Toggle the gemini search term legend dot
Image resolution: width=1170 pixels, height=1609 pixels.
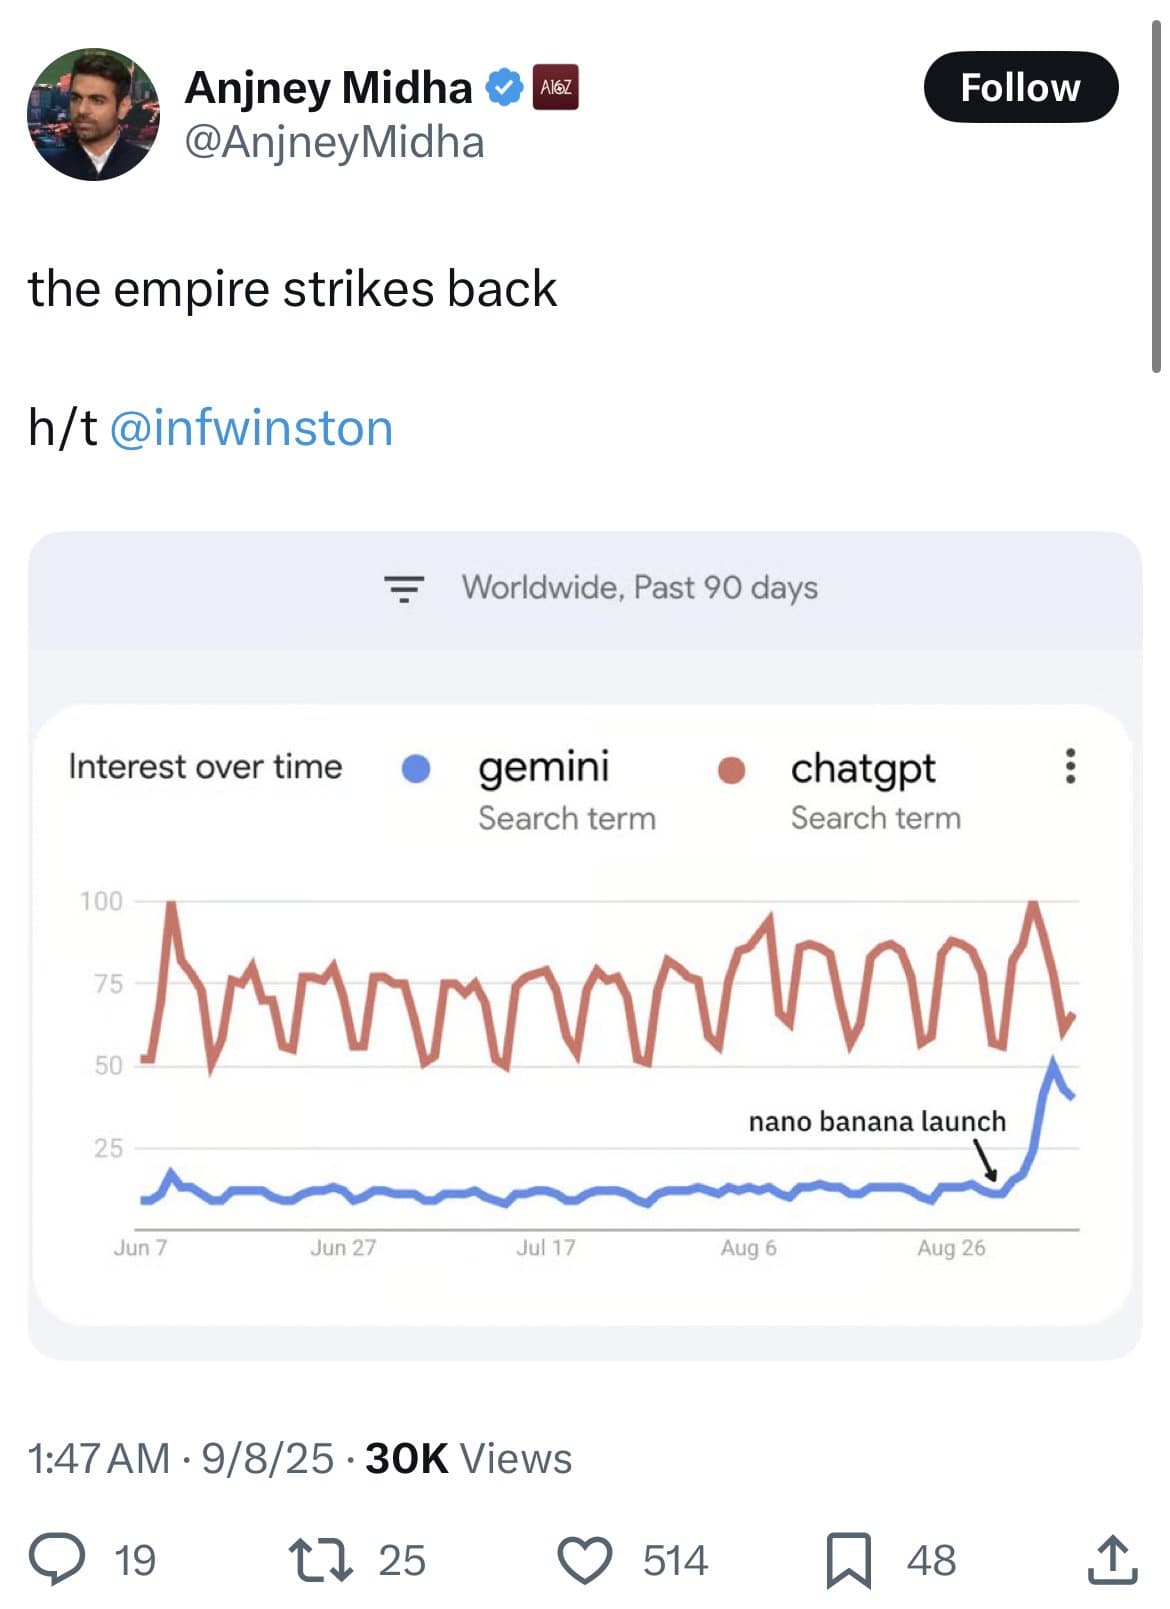click(417, 769)
